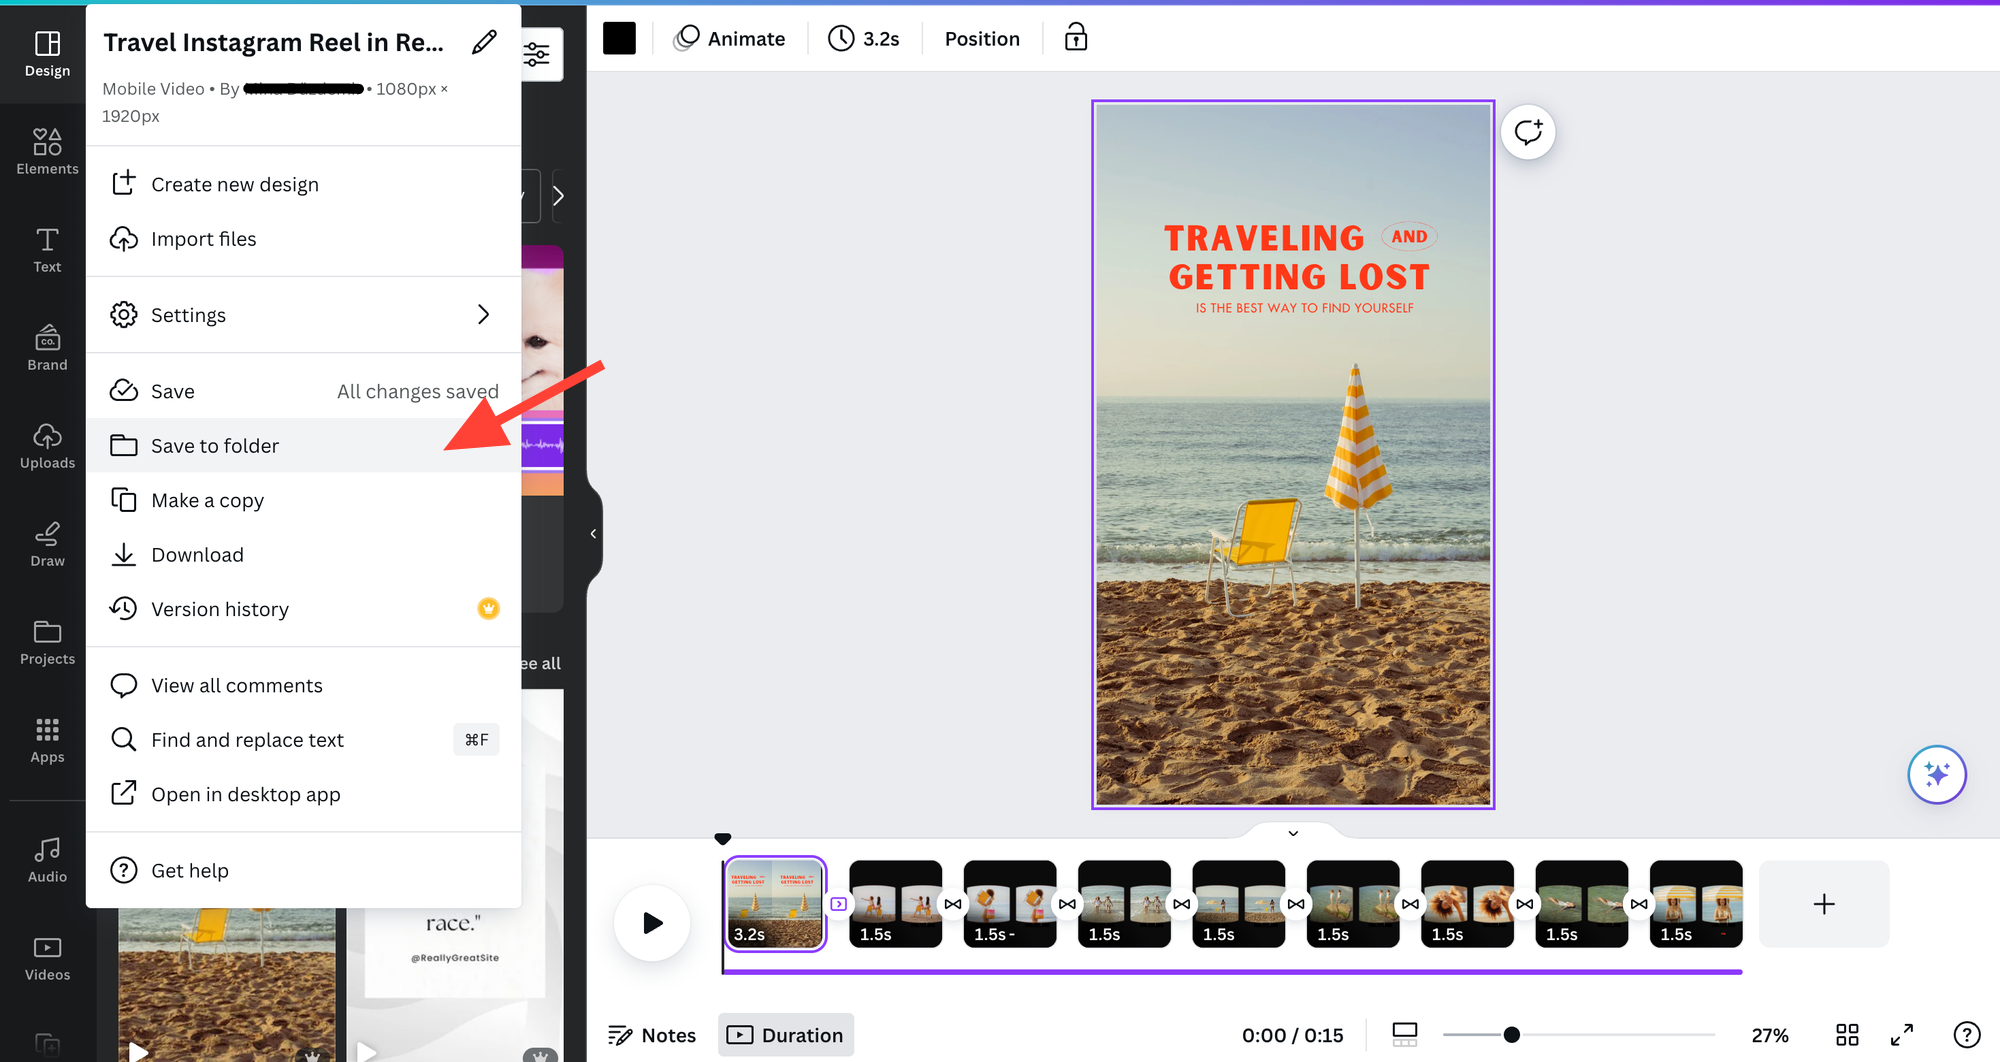The image size is (2000, 1062).
Task: Enter fullscreen present mode
Action: [1902, 1035]
